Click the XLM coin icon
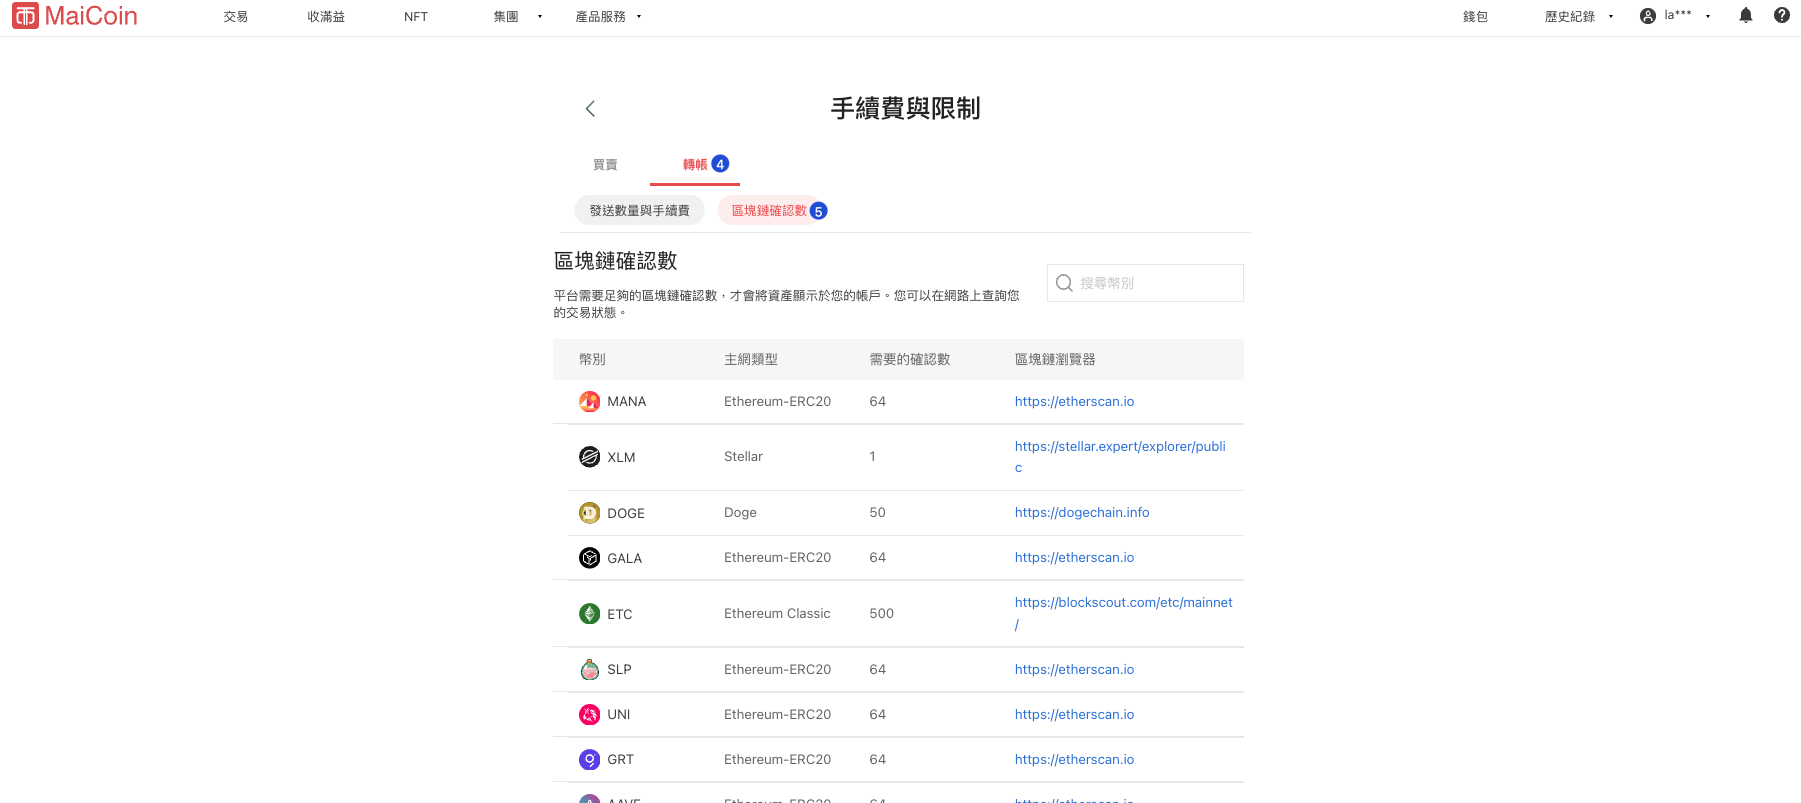 click(x=590, y=457)
